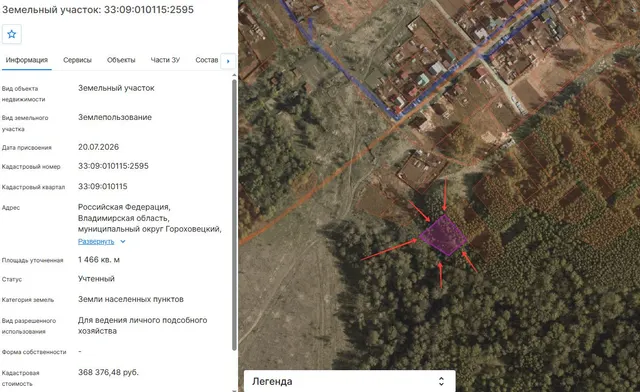Viewport: 640px width, 392px height.
Task: Expand full address via Развернуть link
Action: (96, 241)
